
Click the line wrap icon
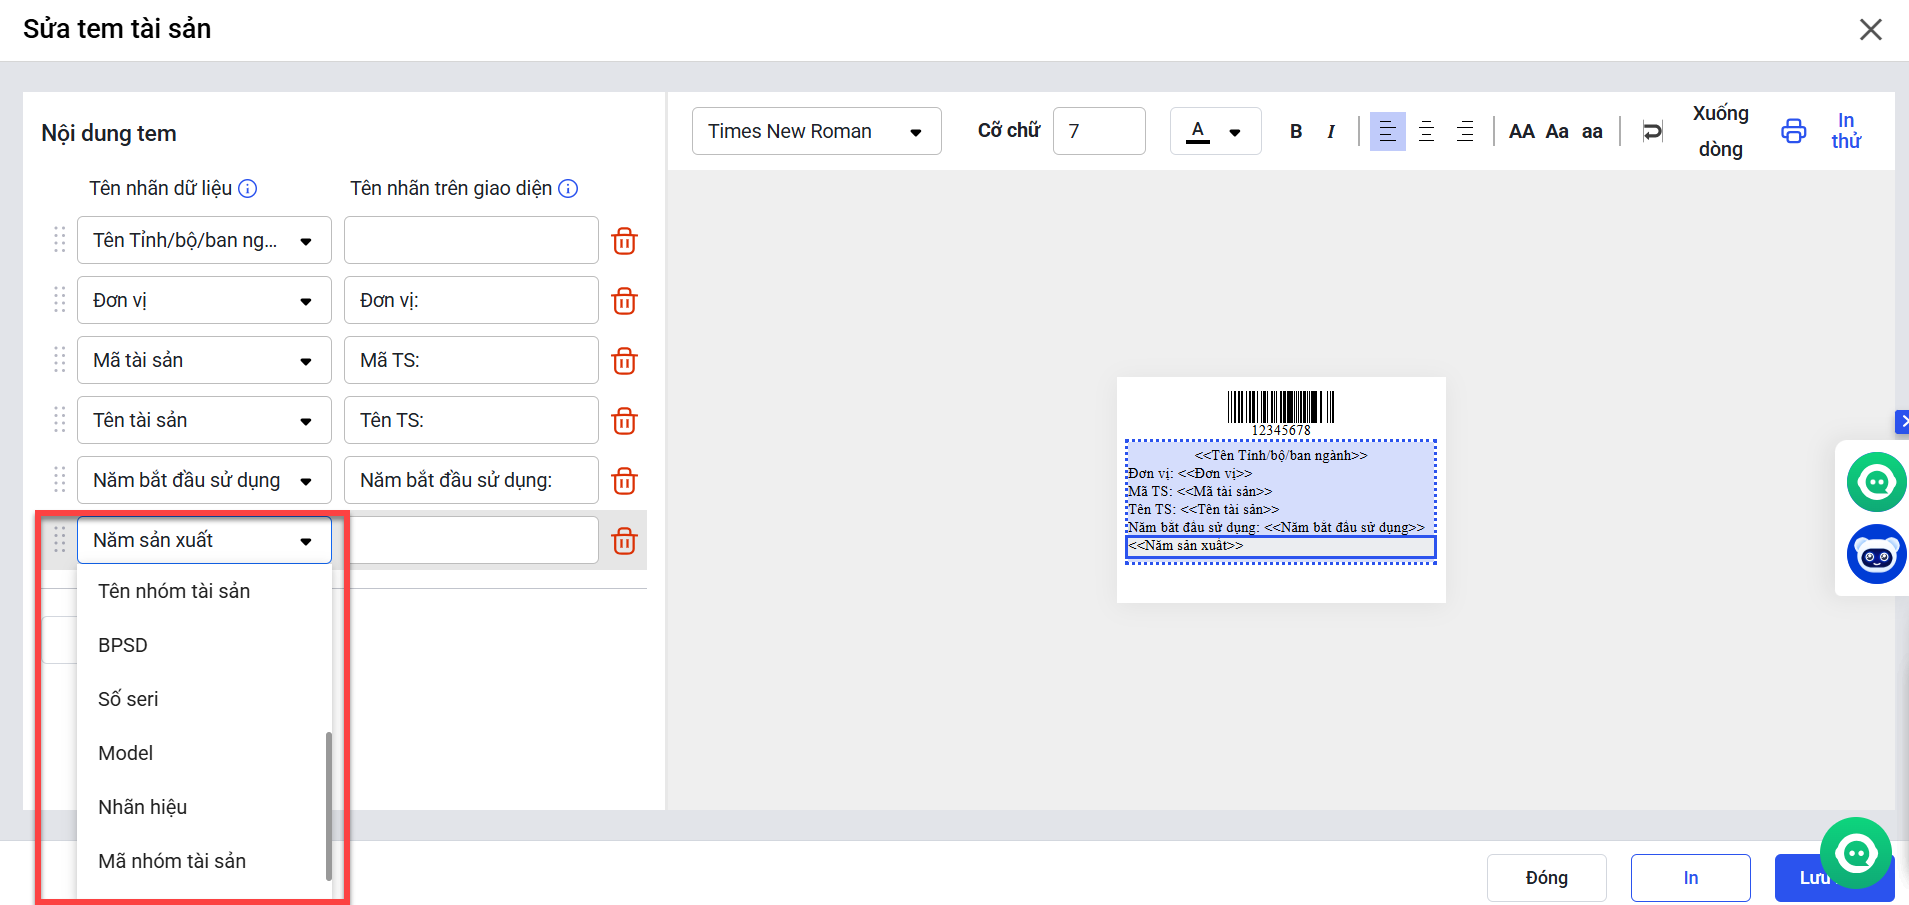1652,131
